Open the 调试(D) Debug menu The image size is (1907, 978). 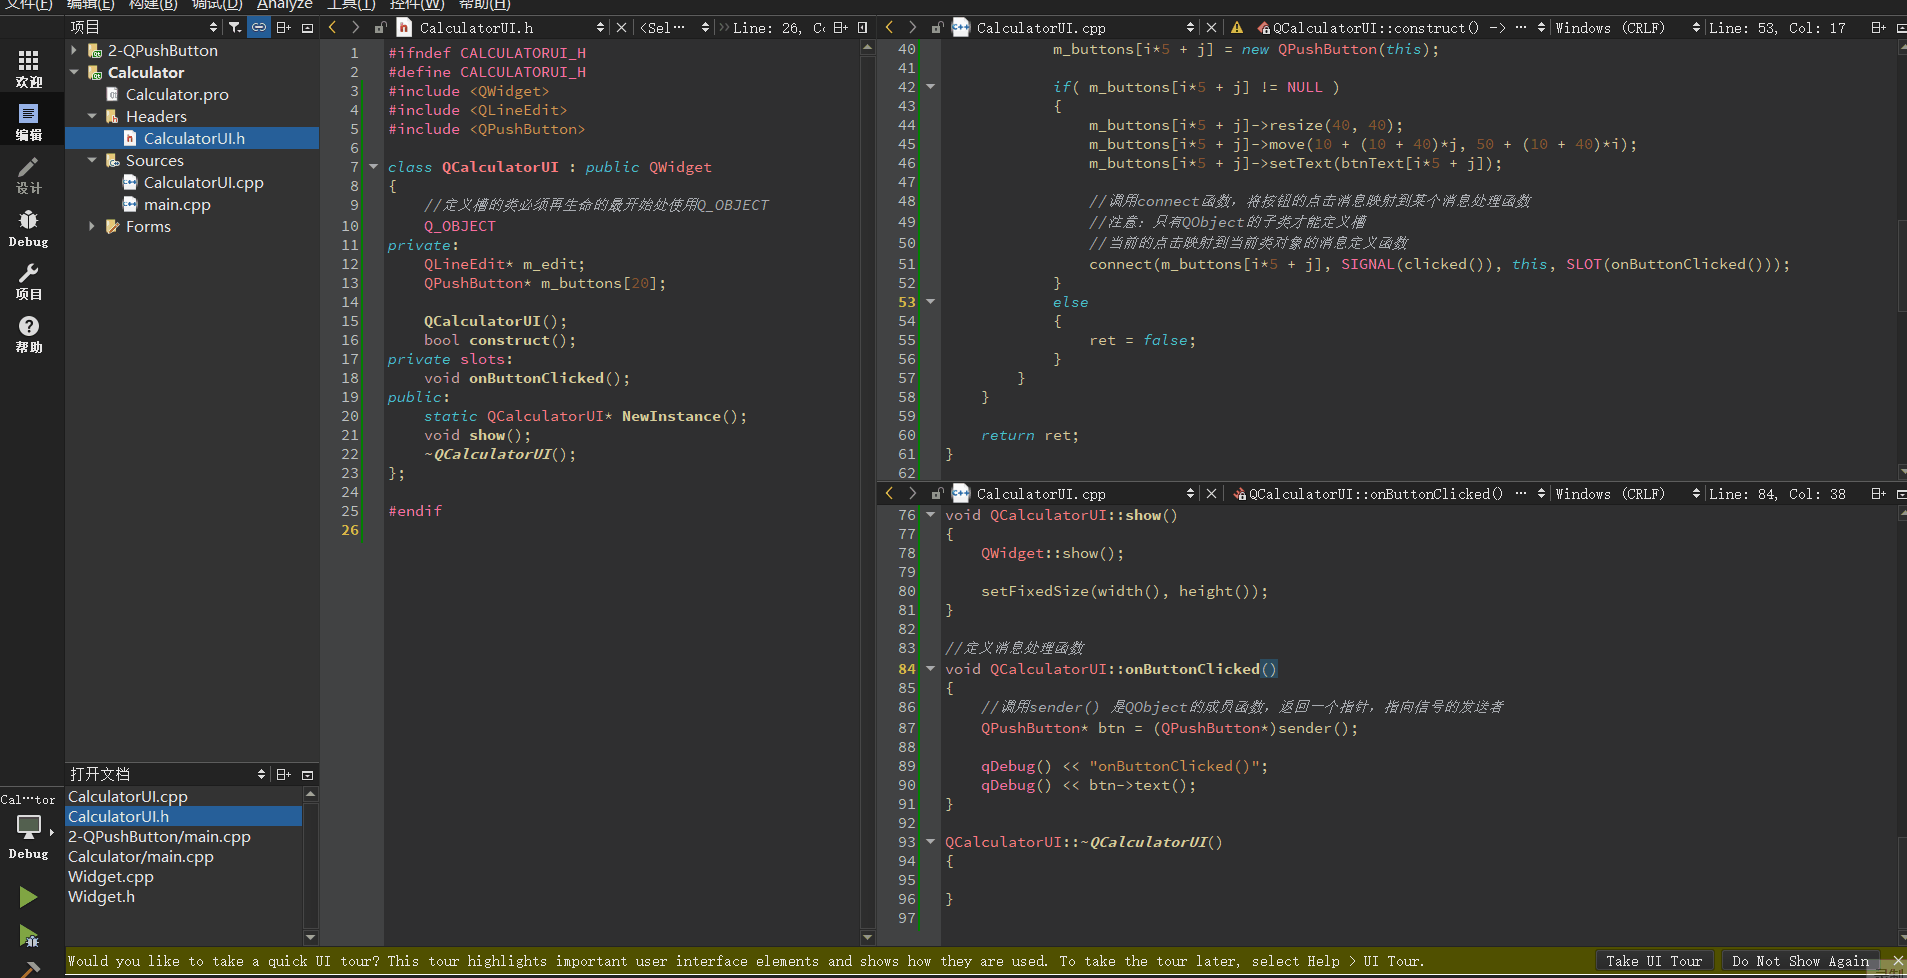click(x=217, y=5)
